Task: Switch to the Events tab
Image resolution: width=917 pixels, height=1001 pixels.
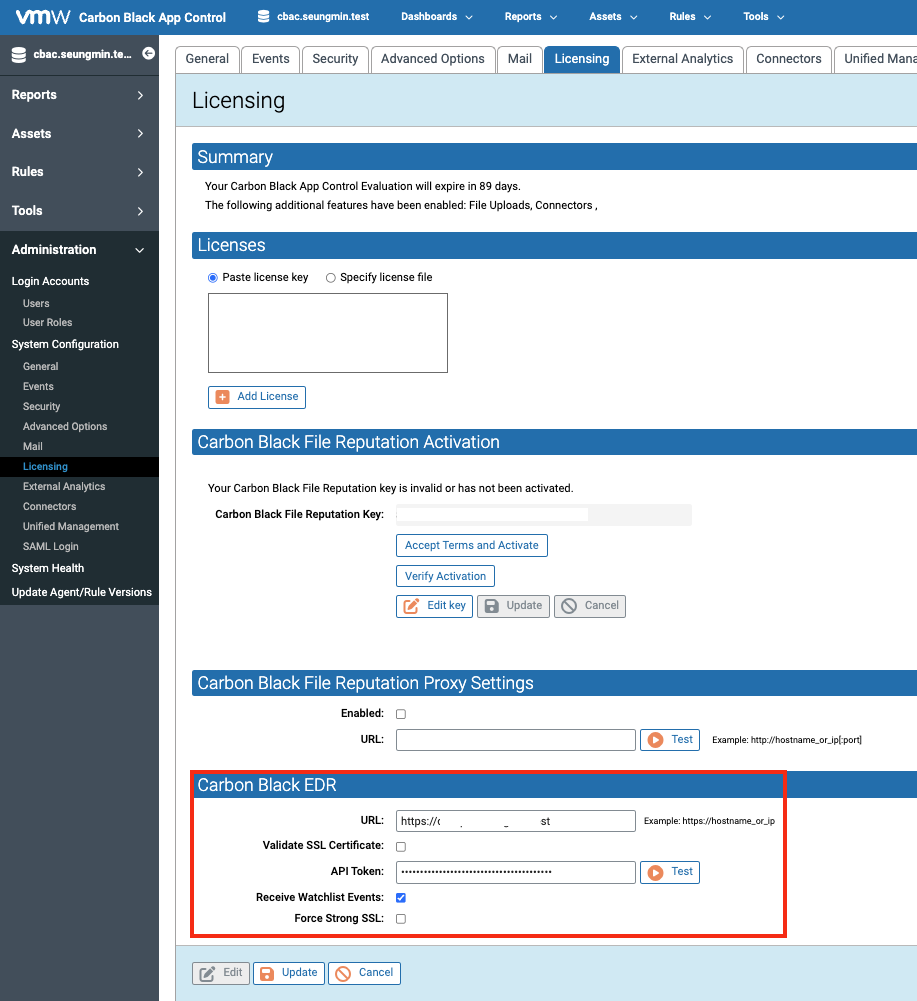Action: point(271,59)
